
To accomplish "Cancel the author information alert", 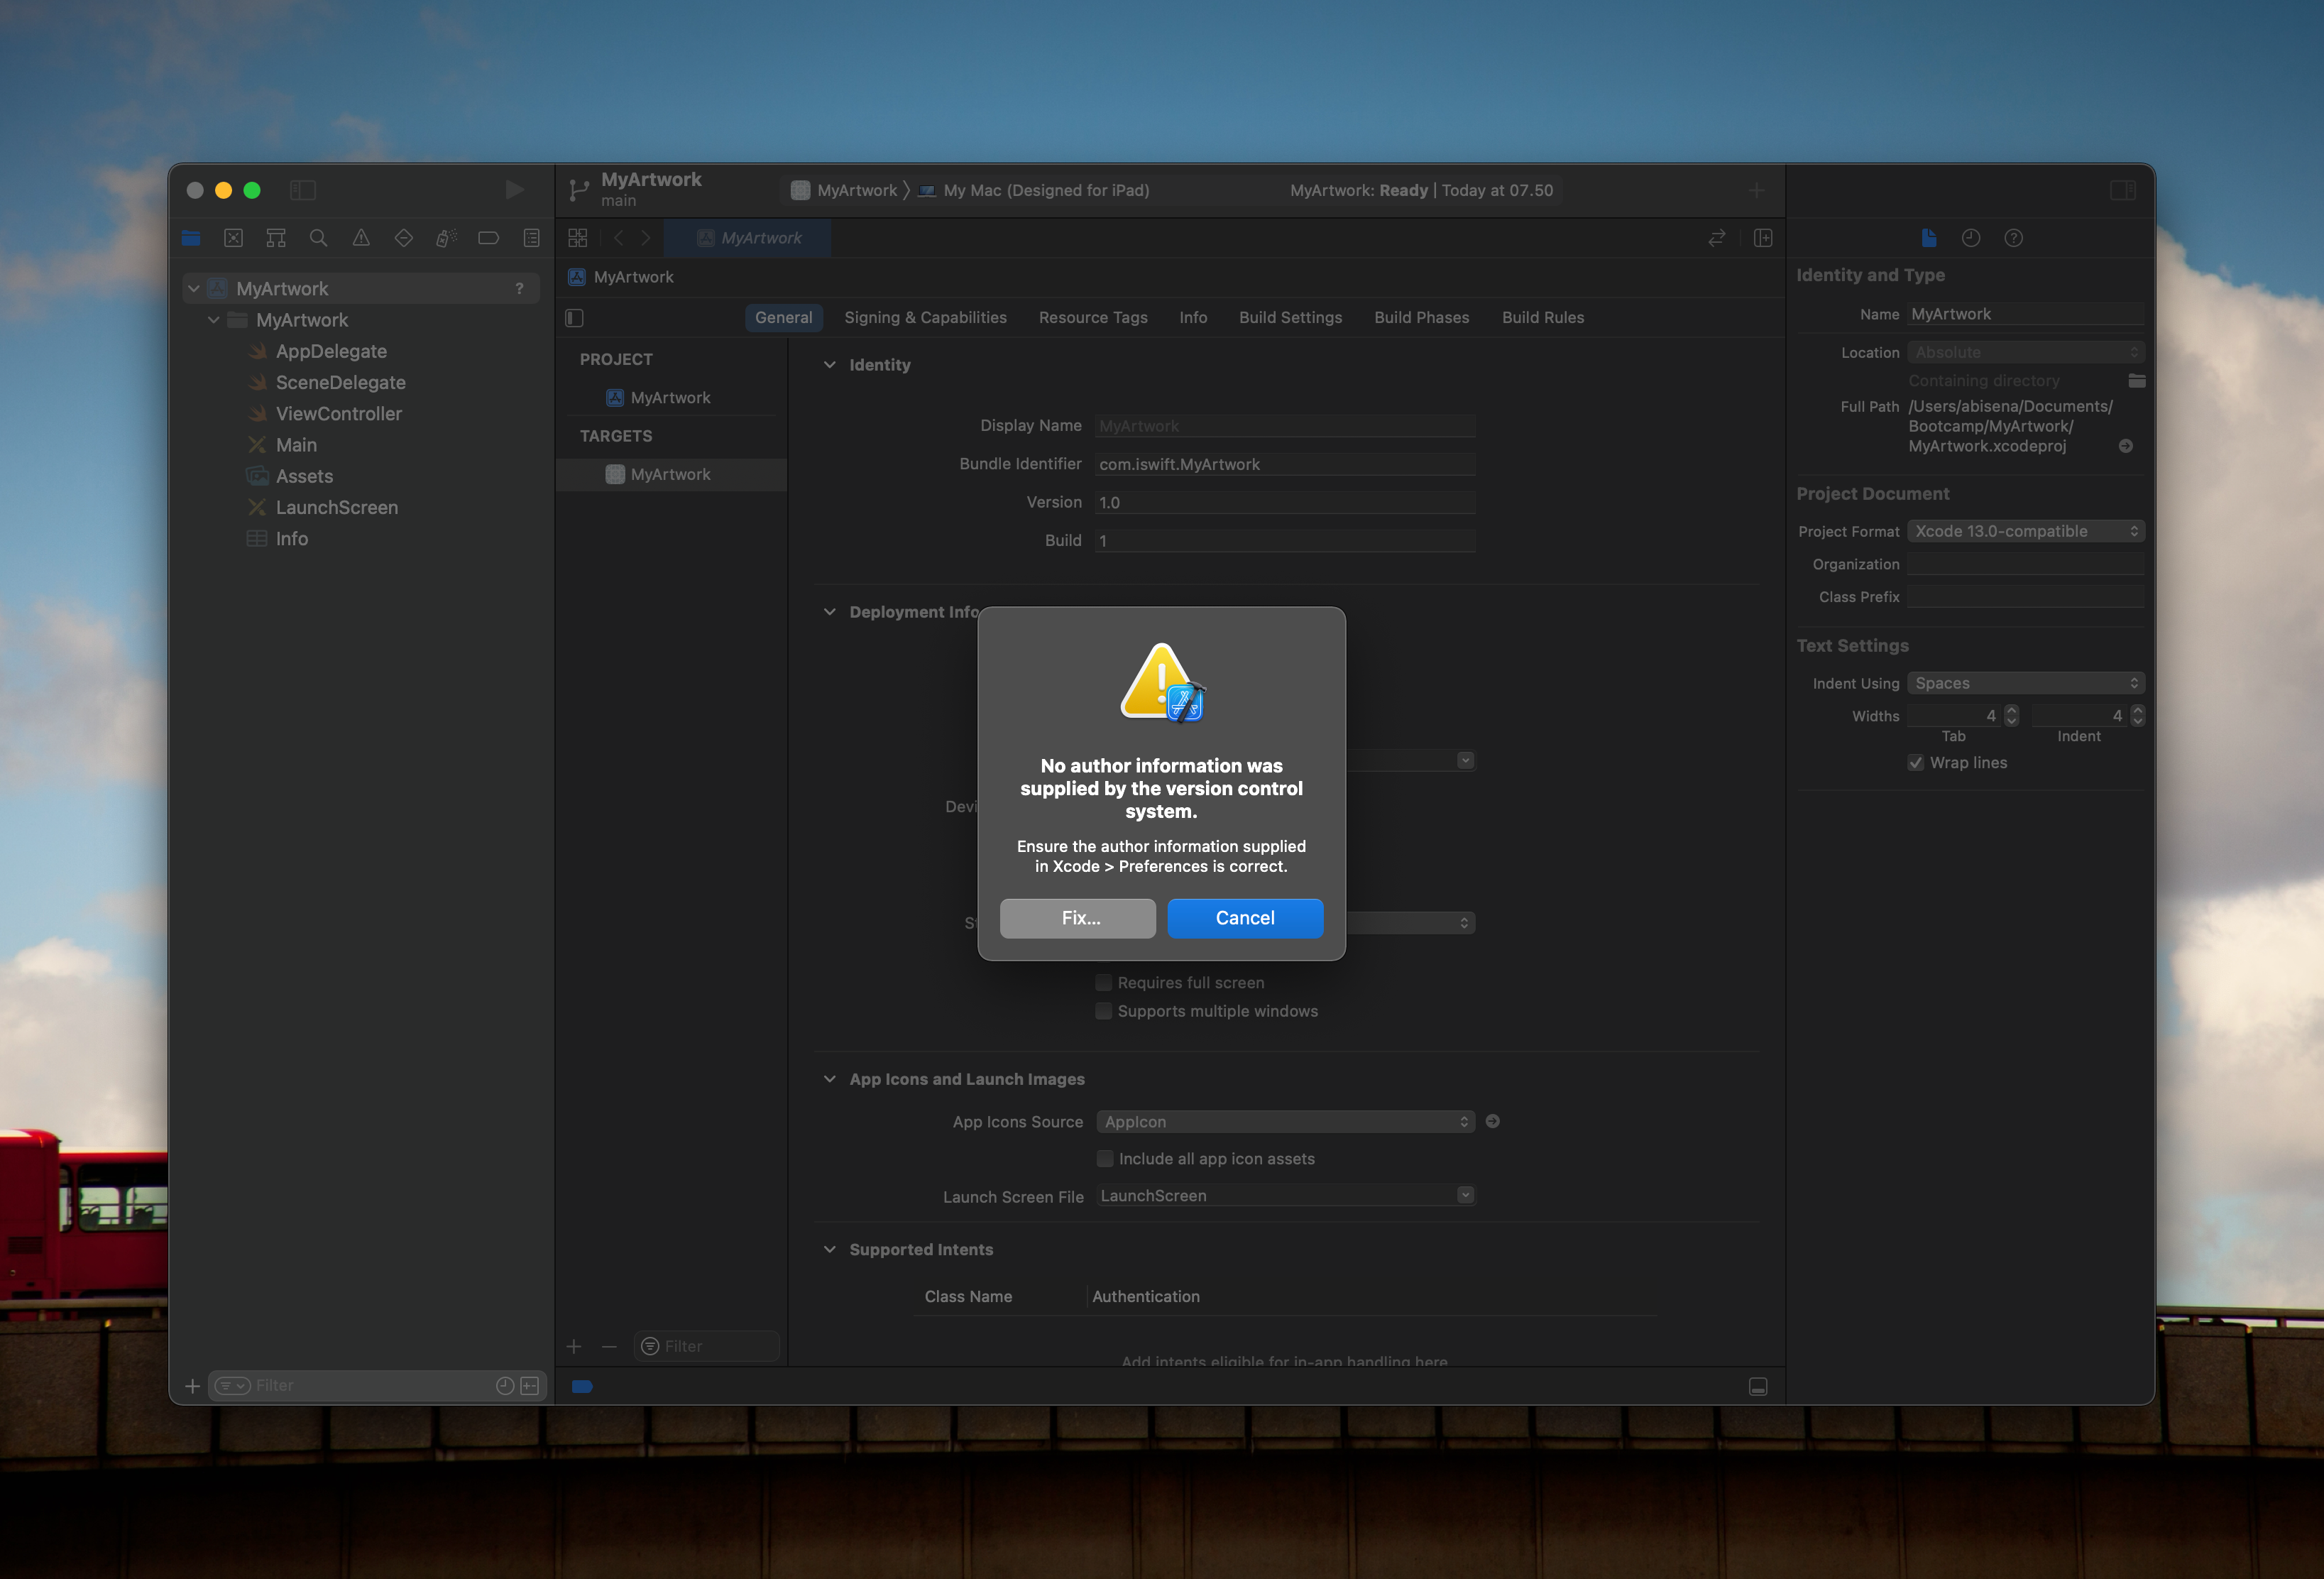I will click(1245, 918).
